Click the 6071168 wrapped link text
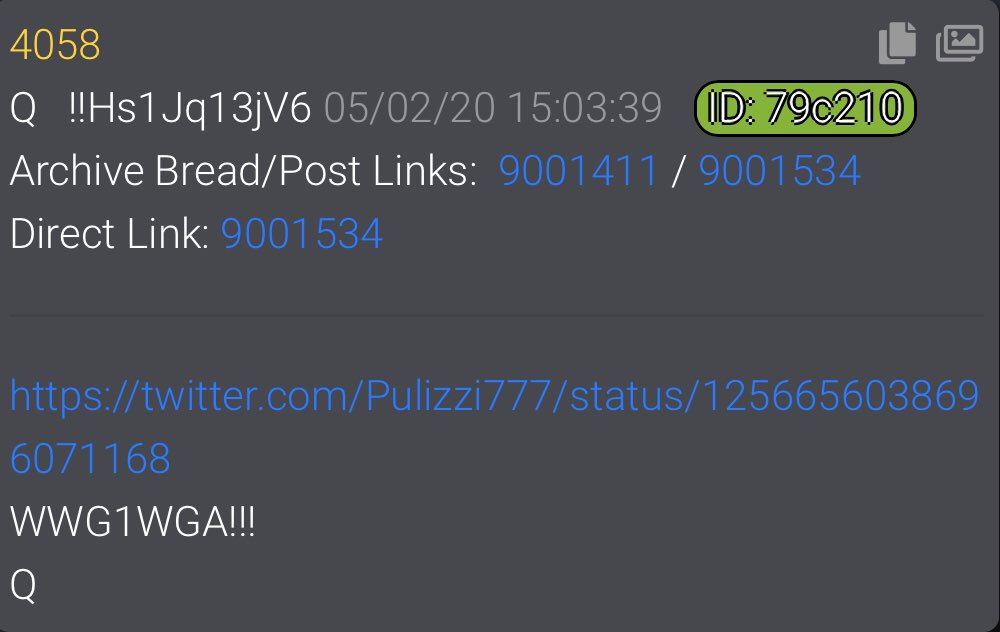 pos(91,459)
